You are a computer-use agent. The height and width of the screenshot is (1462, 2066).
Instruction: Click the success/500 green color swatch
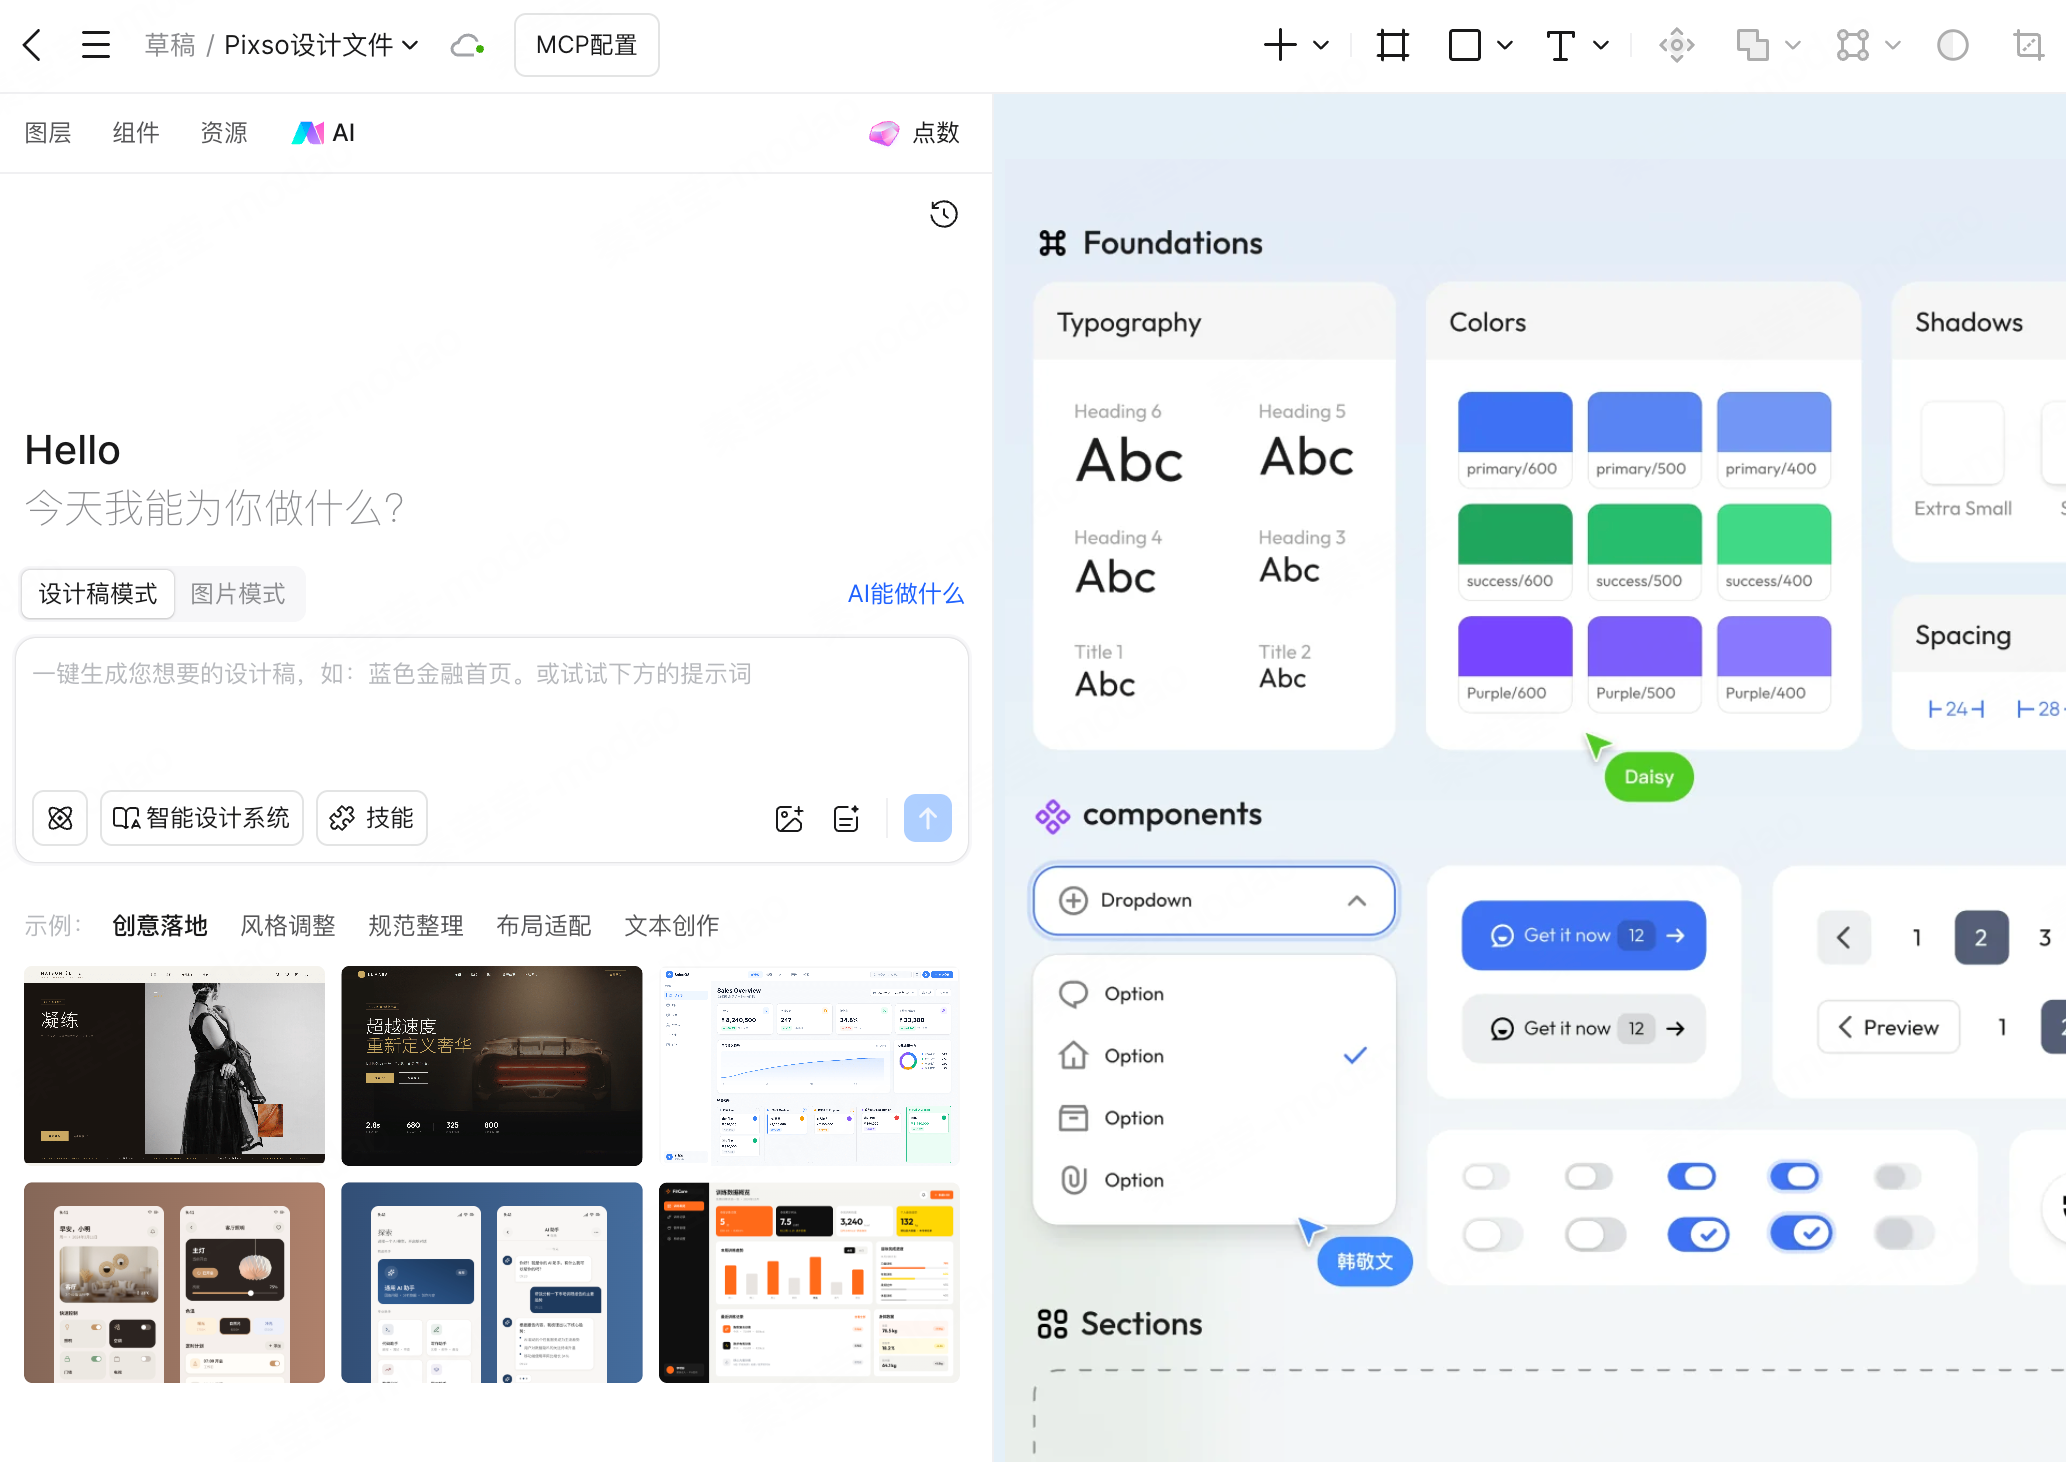(1644, 534)
